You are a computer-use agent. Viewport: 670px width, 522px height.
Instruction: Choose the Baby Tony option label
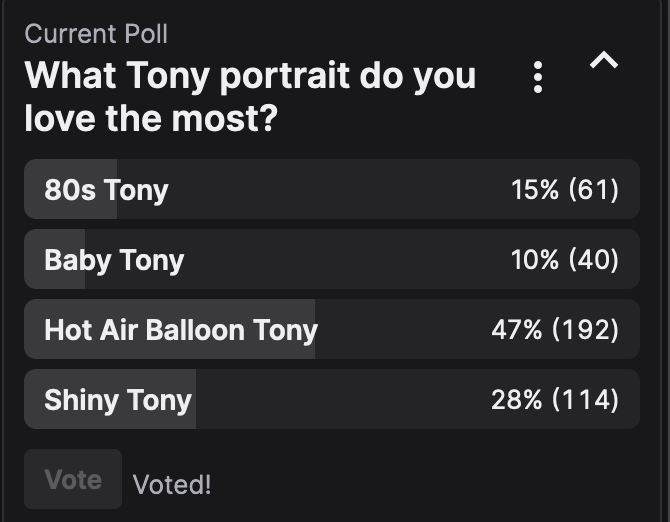[x=114, y=260]
